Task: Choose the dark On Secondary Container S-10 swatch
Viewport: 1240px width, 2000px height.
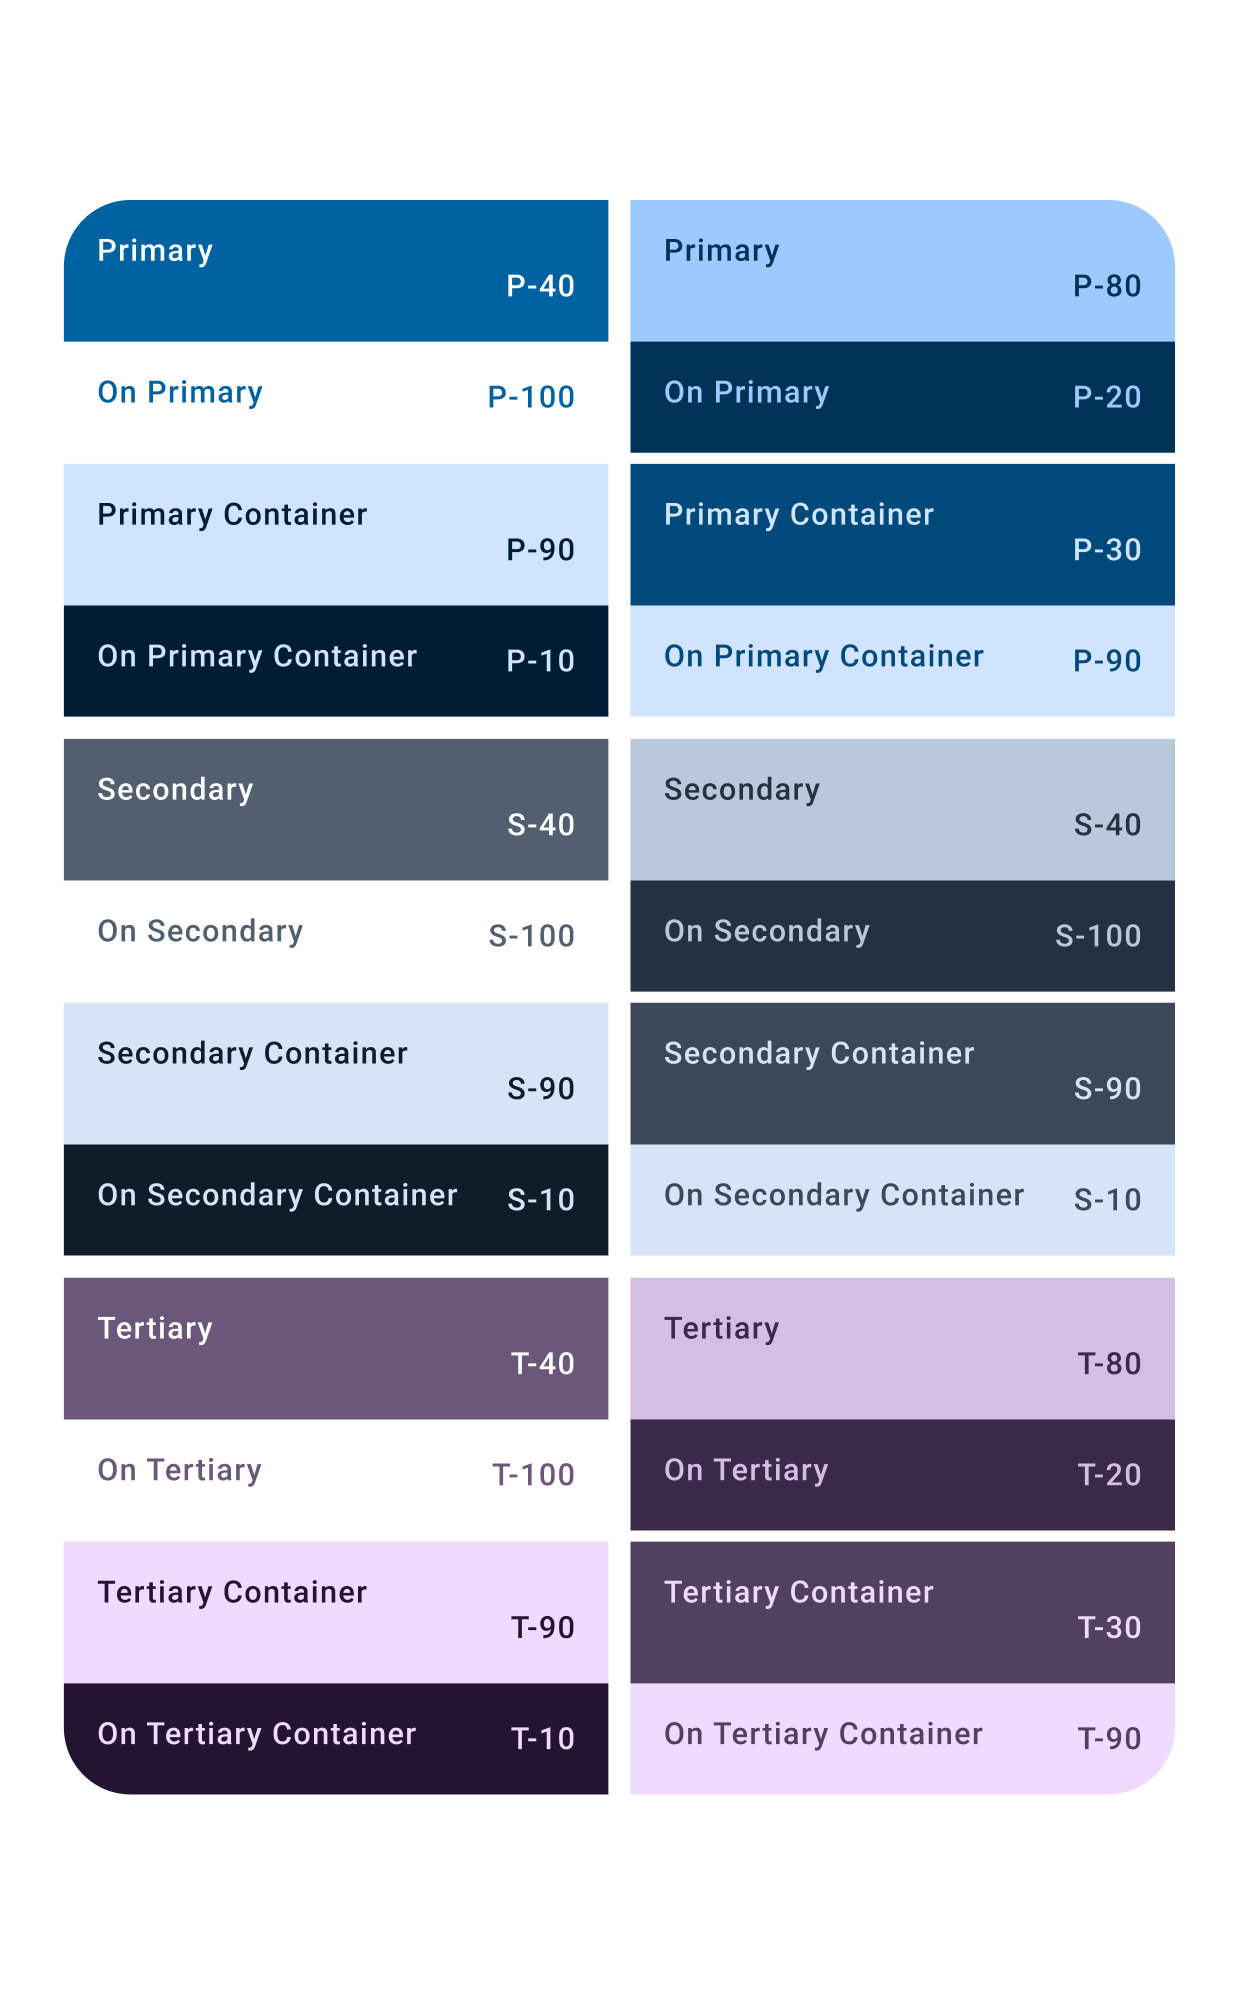Action: pyautogui.click(x=336, y=1200)
